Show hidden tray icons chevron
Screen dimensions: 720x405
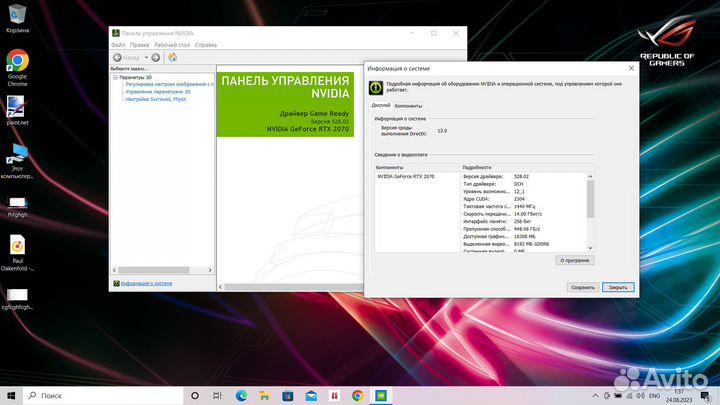[595, 395]
